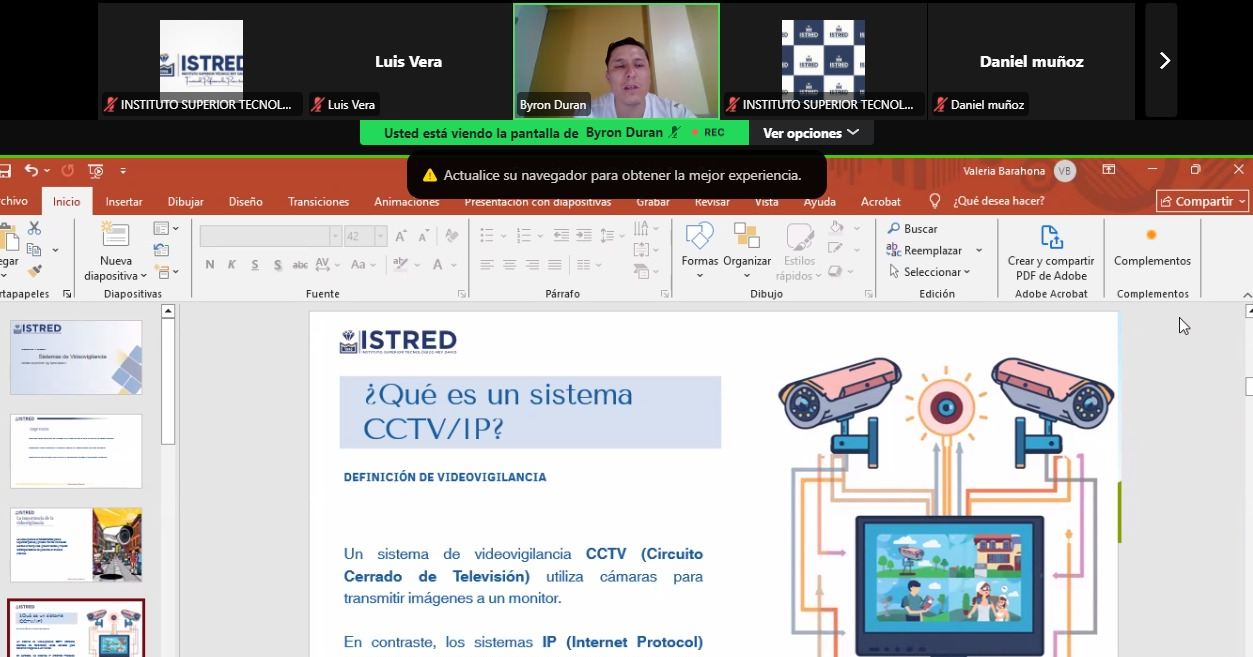Screen dimensions: 1253x657
Task: Expand the Ver opciones dropdown
Action: click(x=811, y=133)
